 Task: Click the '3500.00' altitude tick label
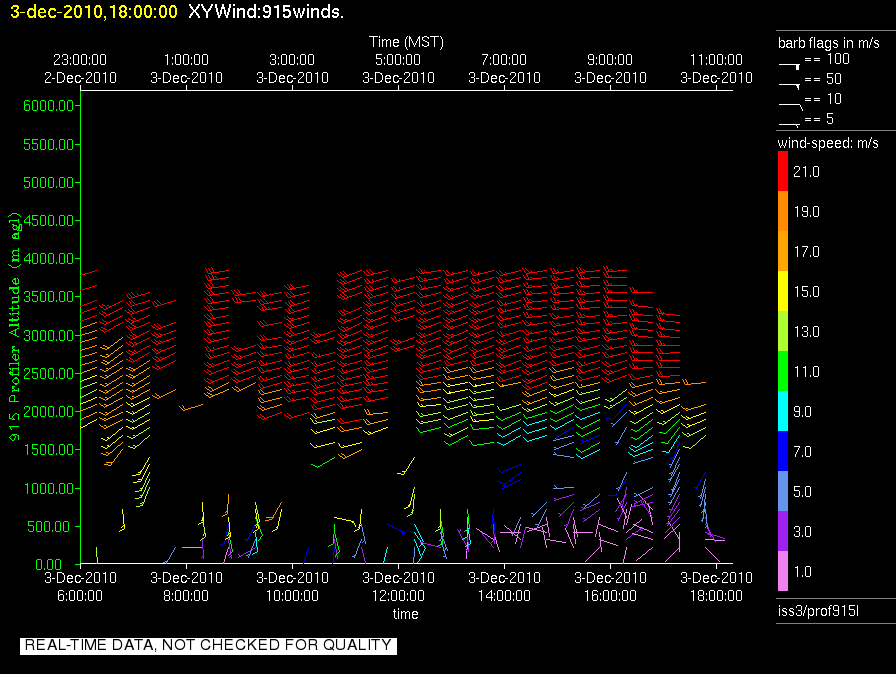pos(49,296)
